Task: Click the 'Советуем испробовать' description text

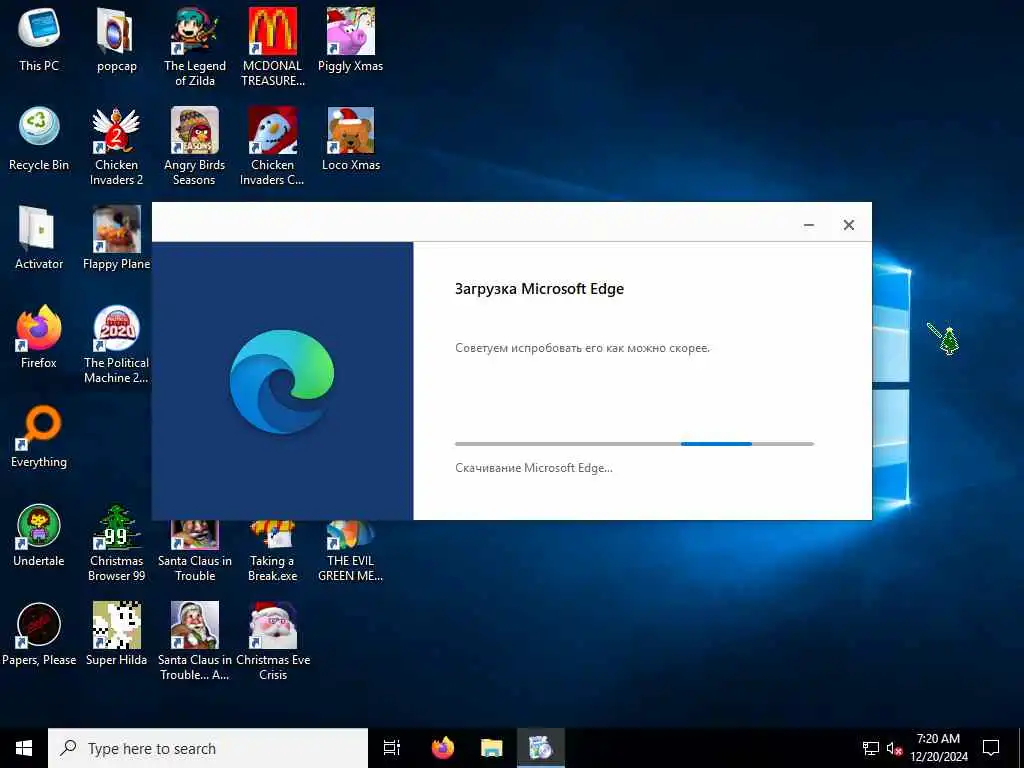Action: (582, 348)
